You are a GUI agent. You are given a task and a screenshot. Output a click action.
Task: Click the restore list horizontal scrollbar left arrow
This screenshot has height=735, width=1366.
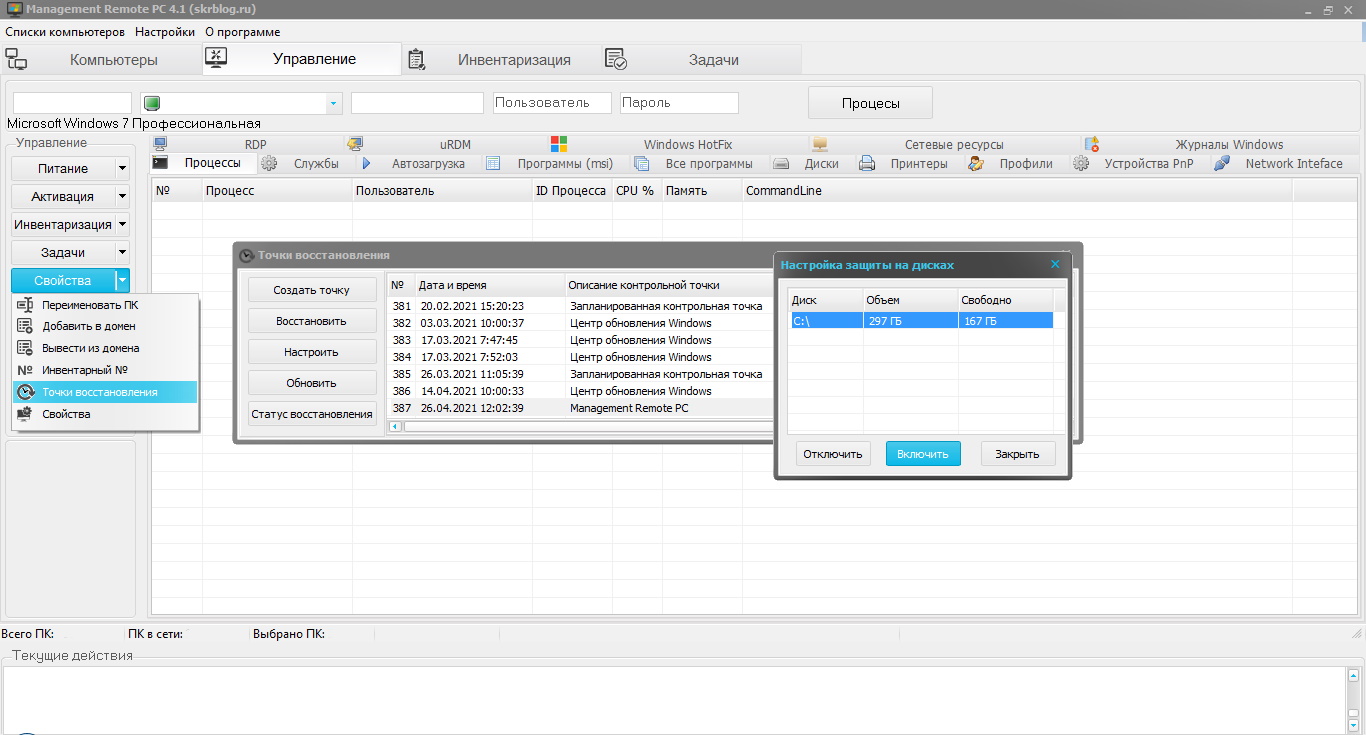(x=395, y=426)
